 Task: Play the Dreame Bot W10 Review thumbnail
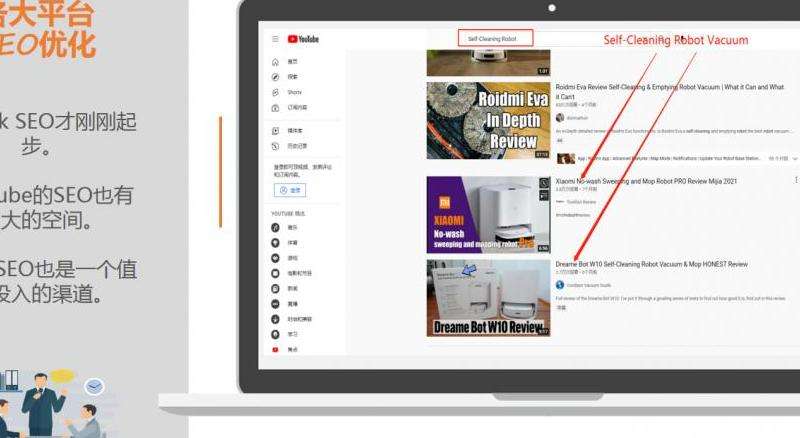[488, 297]
